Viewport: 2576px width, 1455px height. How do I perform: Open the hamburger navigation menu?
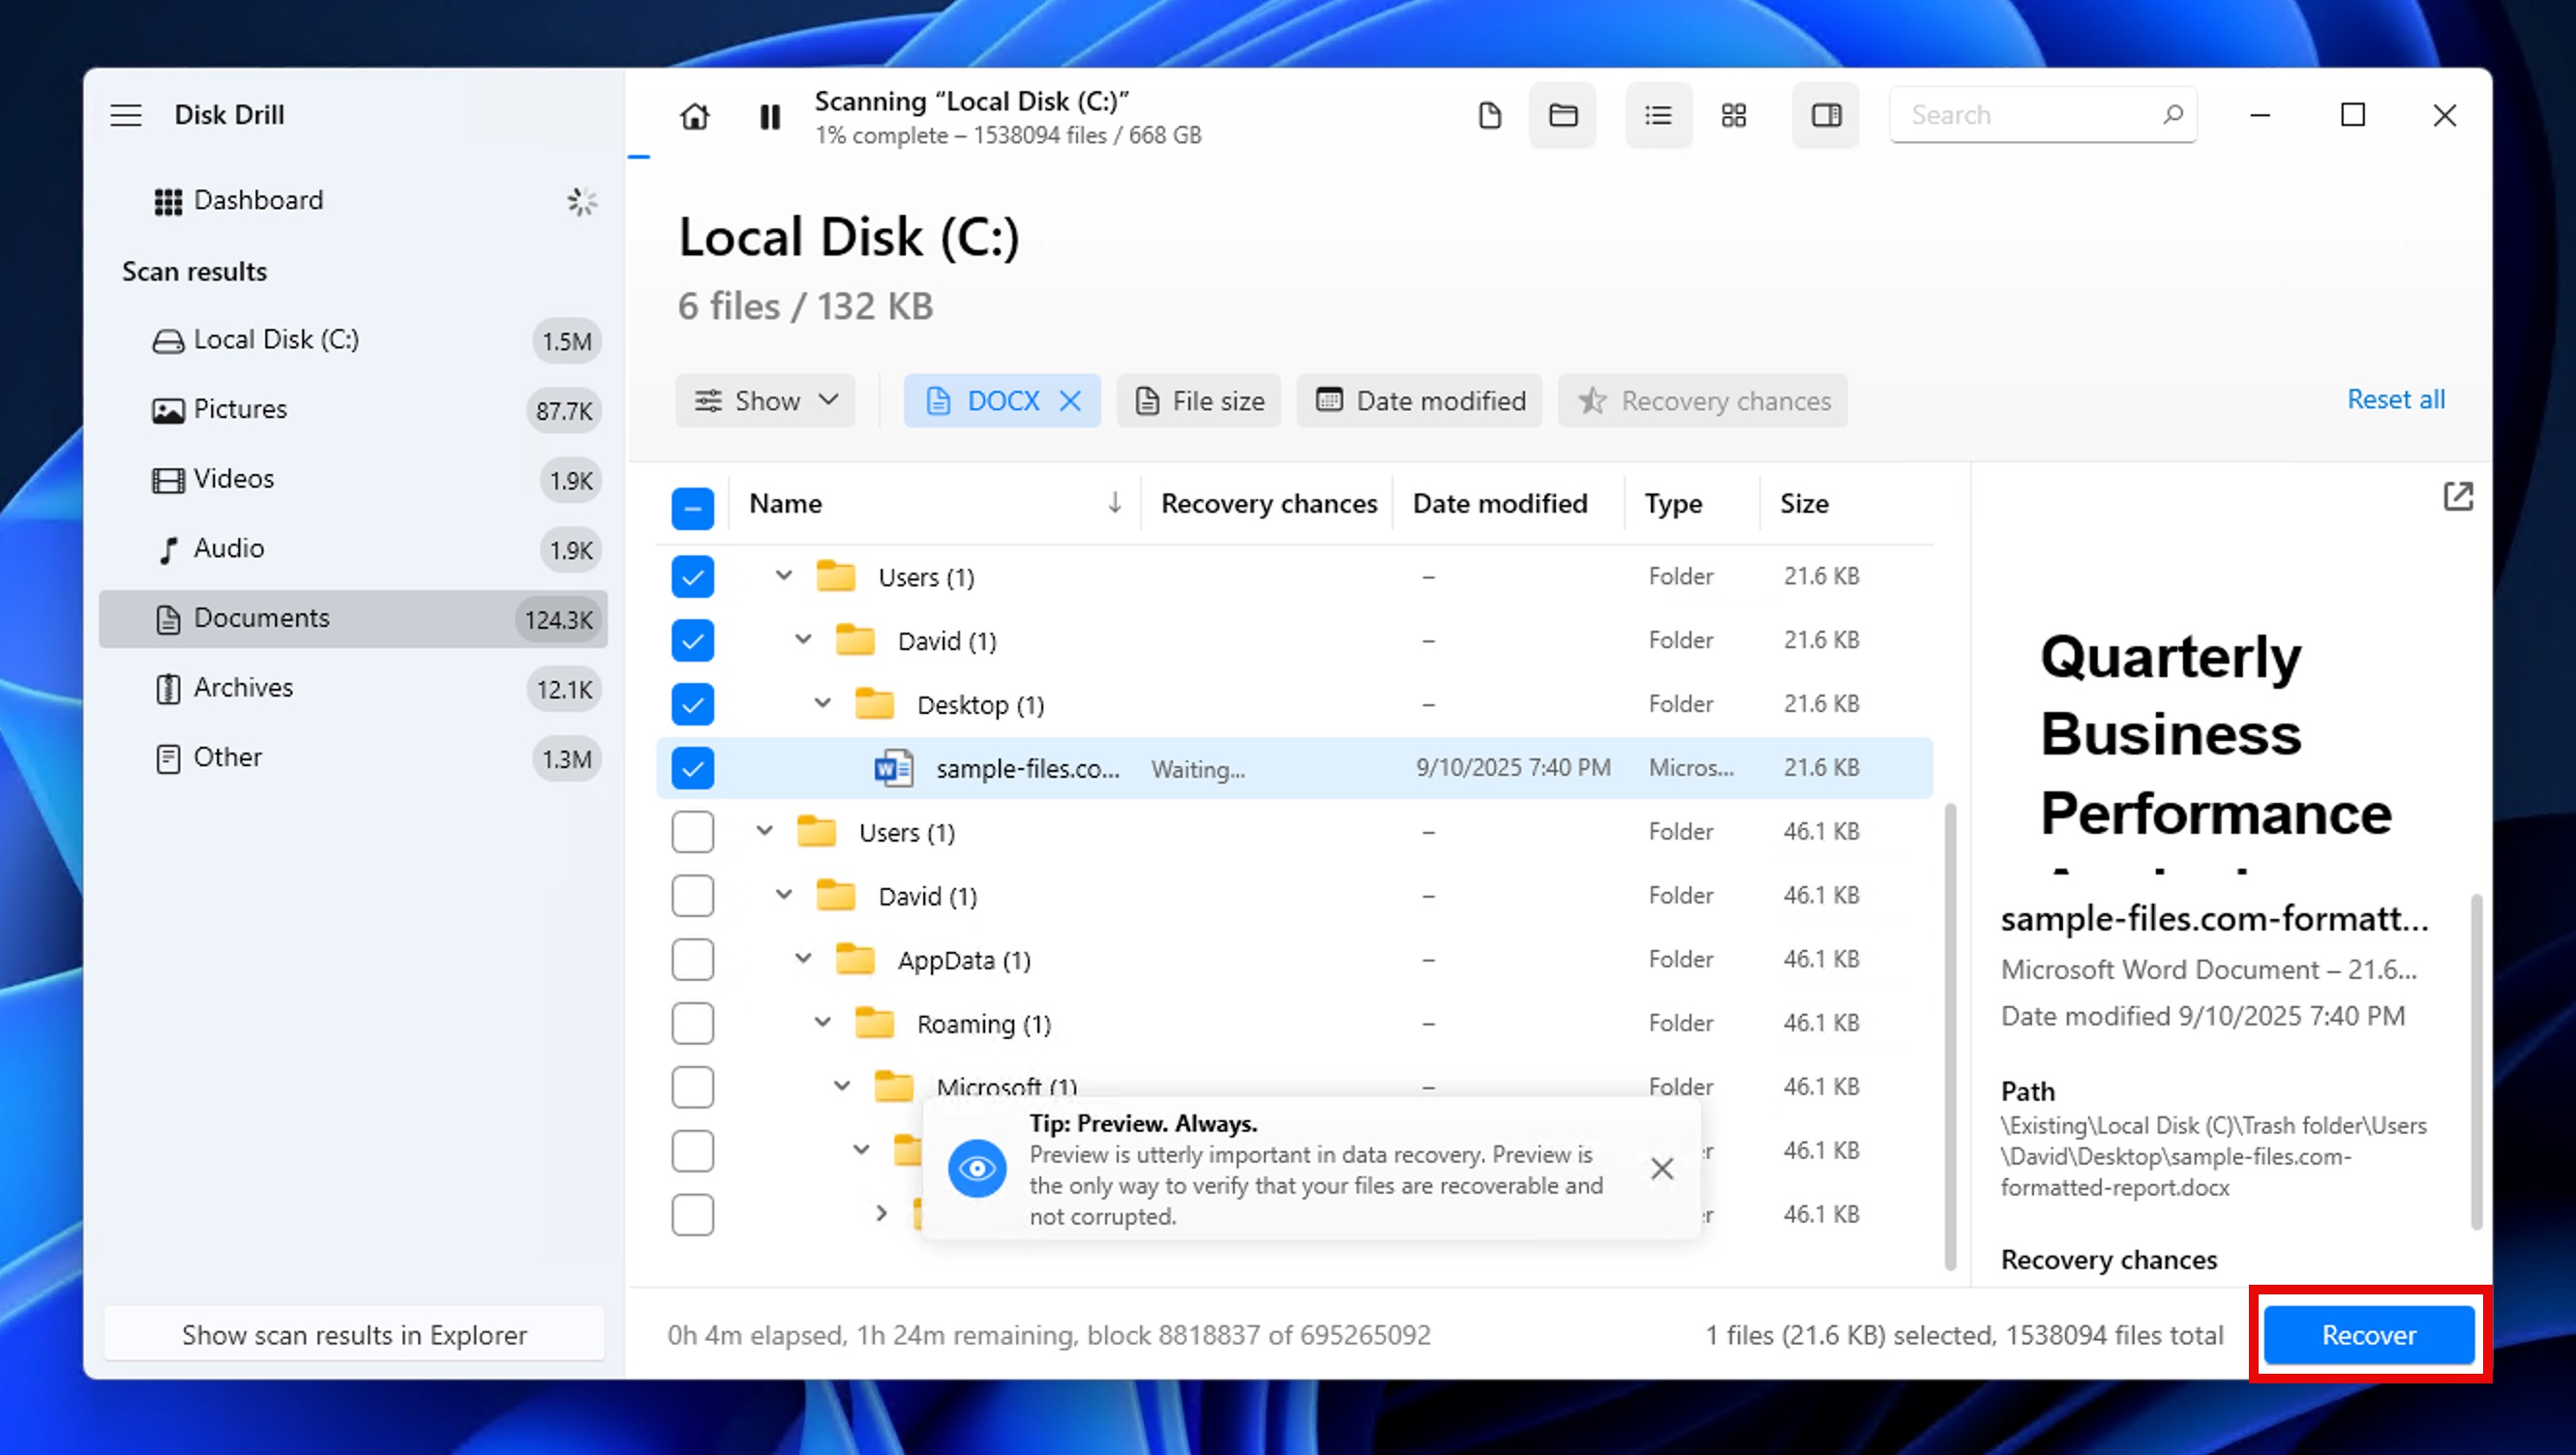pos(126,114)
